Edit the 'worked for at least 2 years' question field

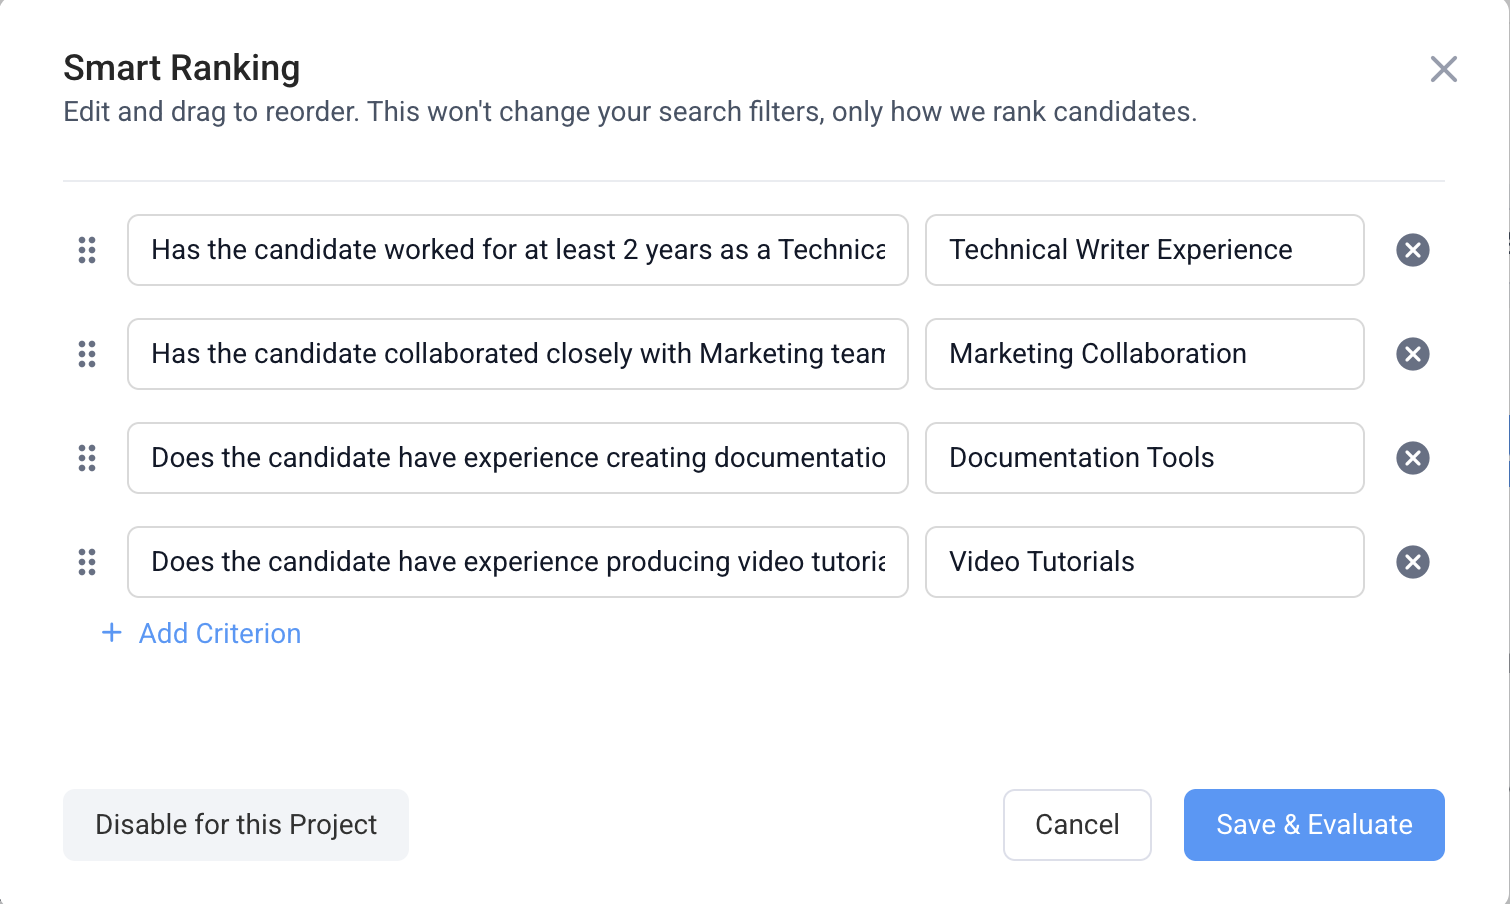coord(518,250)
